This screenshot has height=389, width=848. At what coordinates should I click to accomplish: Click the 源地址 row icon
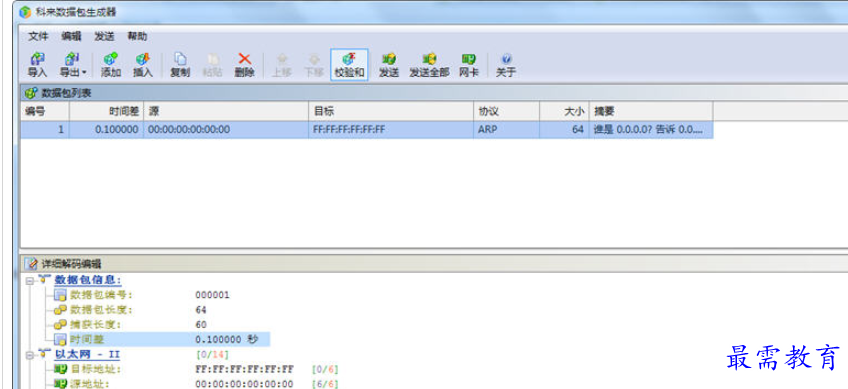(61, 384)
